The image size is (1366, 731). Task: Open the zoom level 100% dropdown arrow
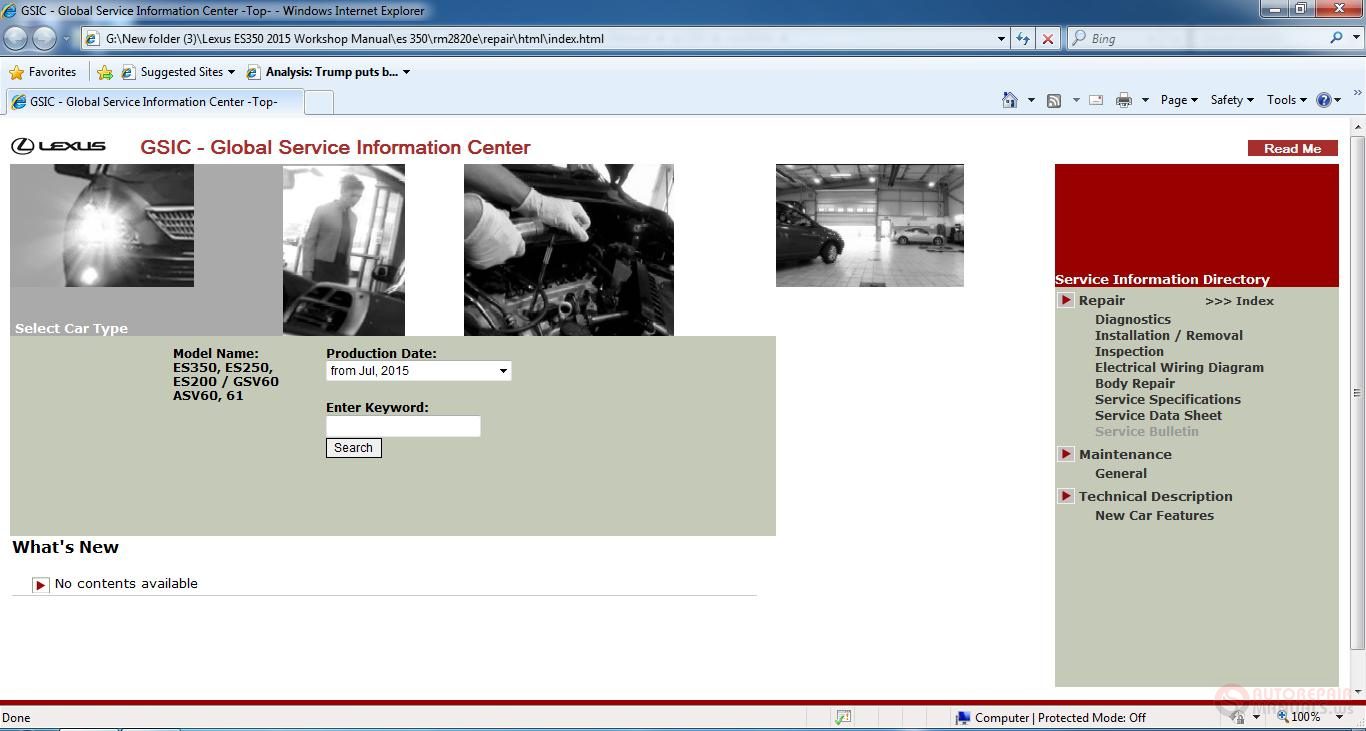point(1340,717)
